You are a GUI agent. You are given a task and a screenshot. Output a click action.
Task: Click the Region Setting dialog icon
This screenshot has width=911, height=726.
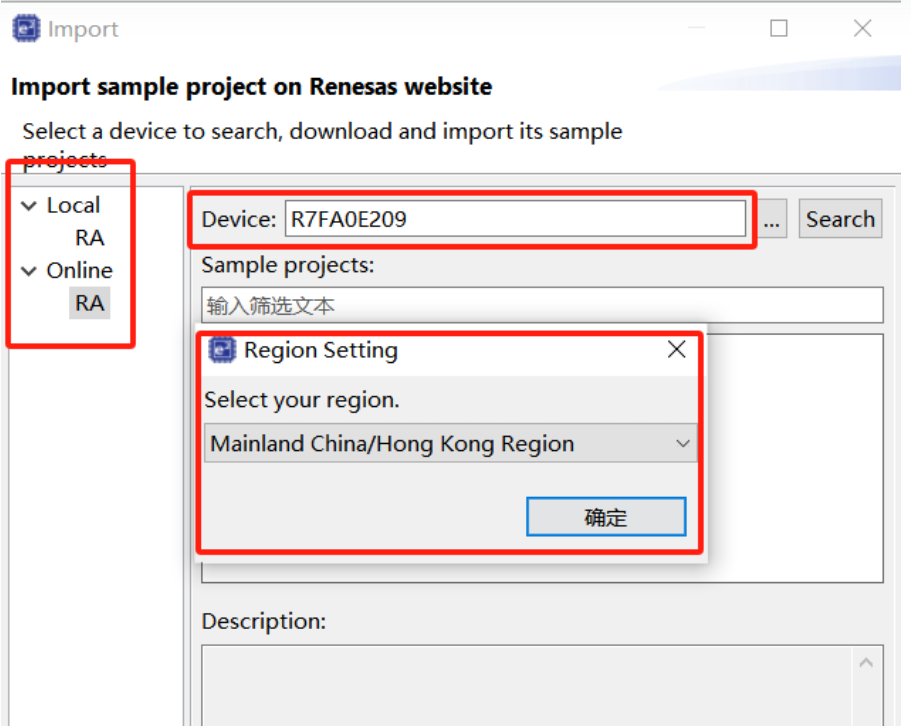coord(222,350)
